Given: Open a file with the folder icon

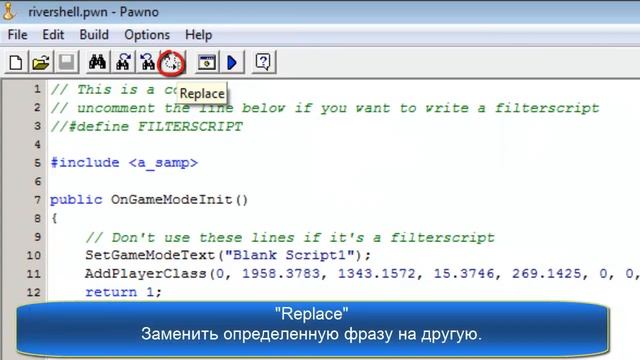Looking at the screenshot, I should click(41, 62).
